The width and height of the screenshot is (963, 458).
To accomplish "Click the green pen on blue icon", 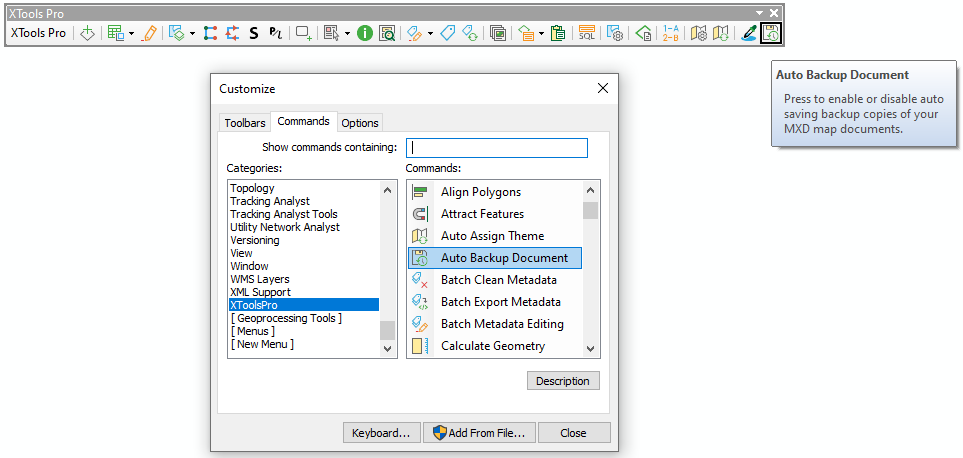I will pyautogui.click(x=749, y=33).
